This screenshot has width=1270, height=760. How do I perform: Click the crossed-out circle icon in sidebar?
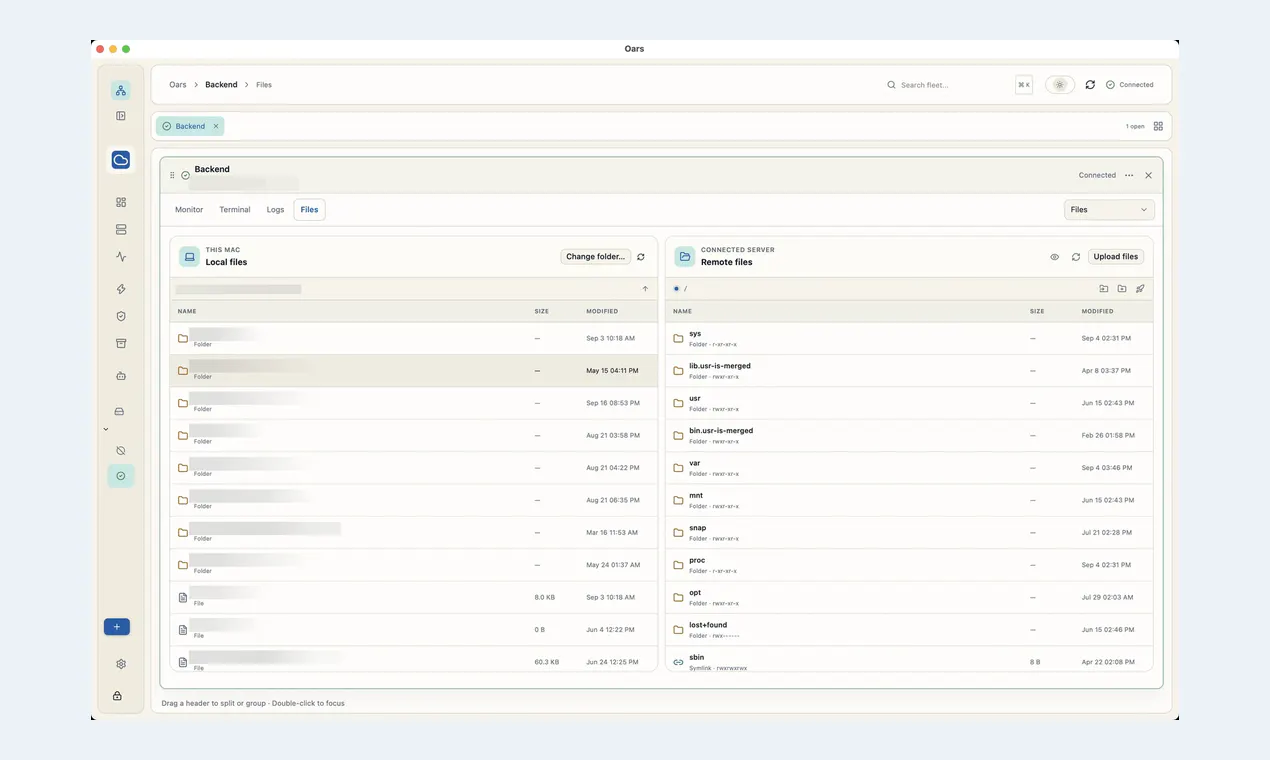[x=121, y=451]
